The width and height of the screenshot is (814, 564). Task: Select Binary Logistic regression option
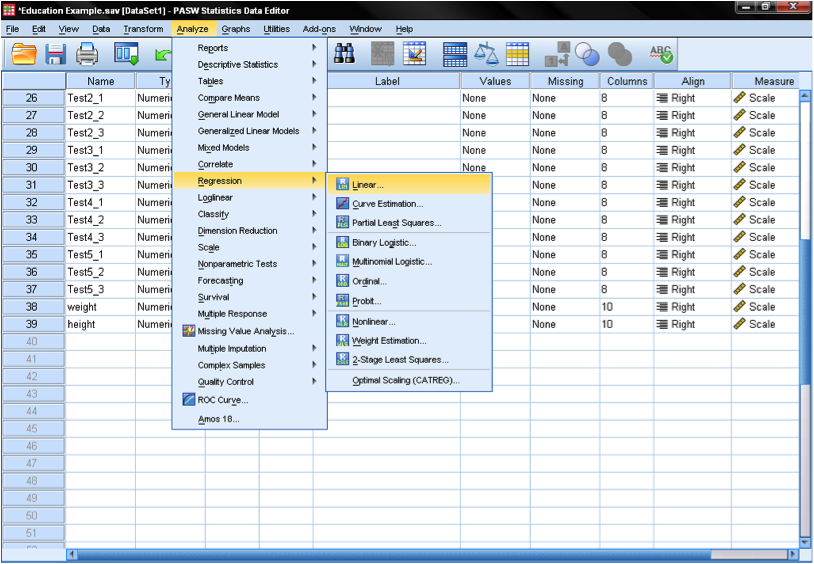[x=384, y=243]
